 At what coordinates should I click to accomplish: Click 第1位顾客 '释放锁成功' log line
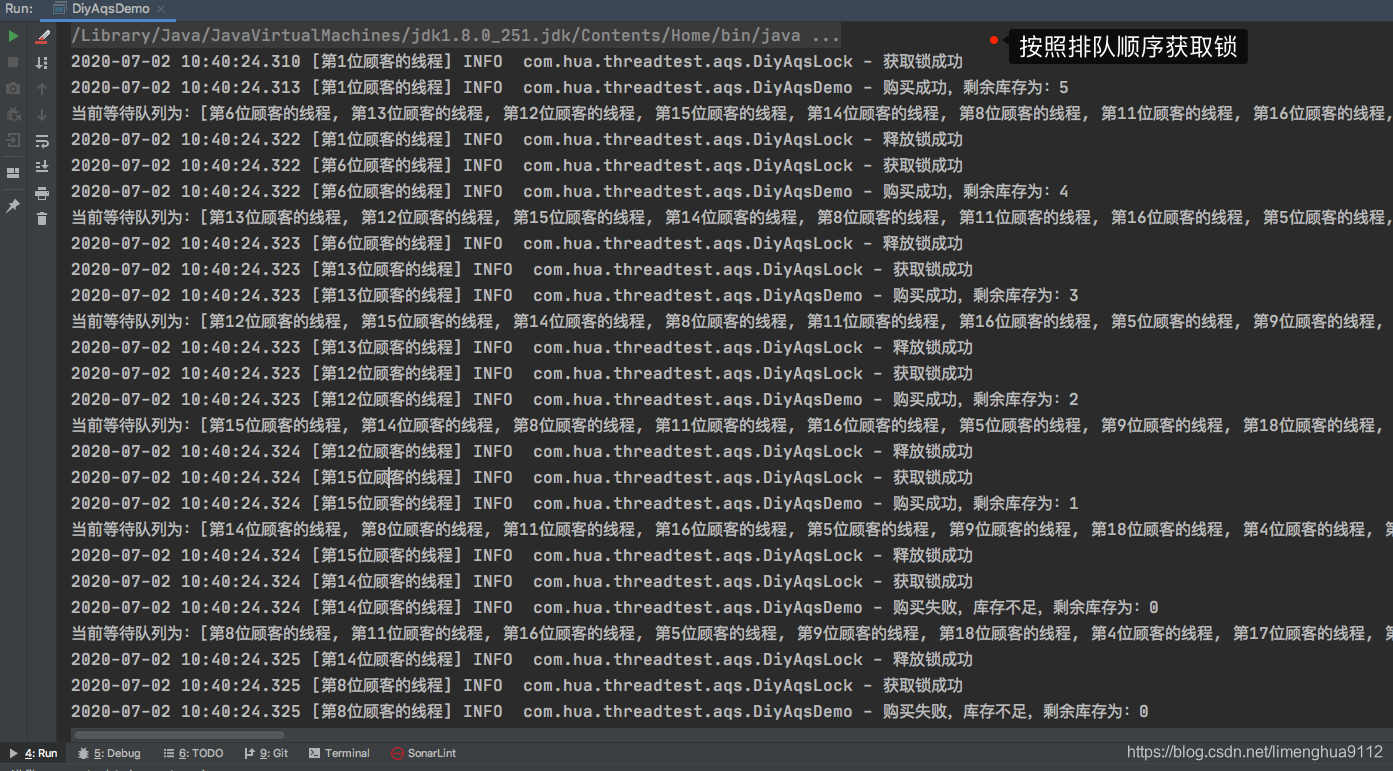(516, 140)
